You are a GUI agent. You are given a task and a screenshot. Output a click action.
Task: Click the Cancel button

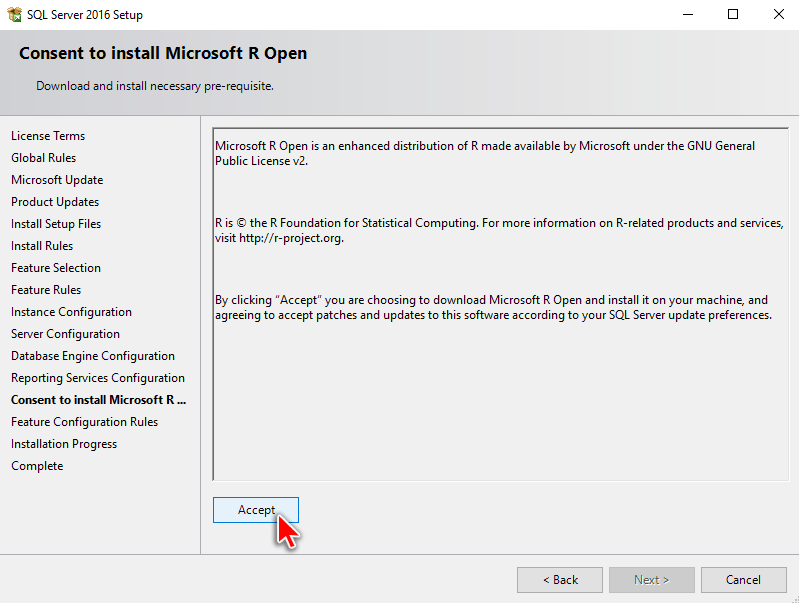(743, 580)
